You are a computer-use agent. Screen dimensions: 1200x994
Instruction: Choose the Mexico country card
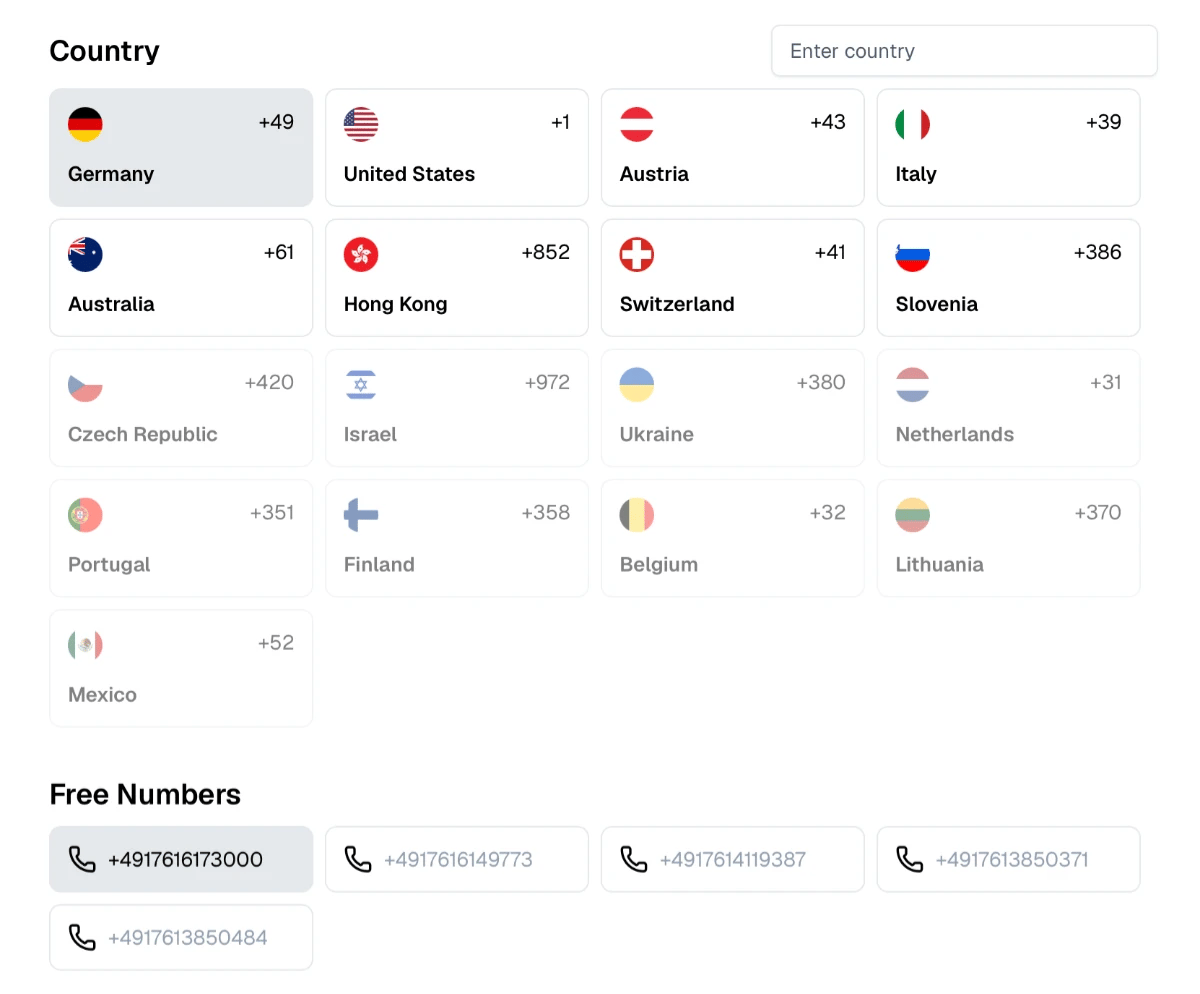181,668
